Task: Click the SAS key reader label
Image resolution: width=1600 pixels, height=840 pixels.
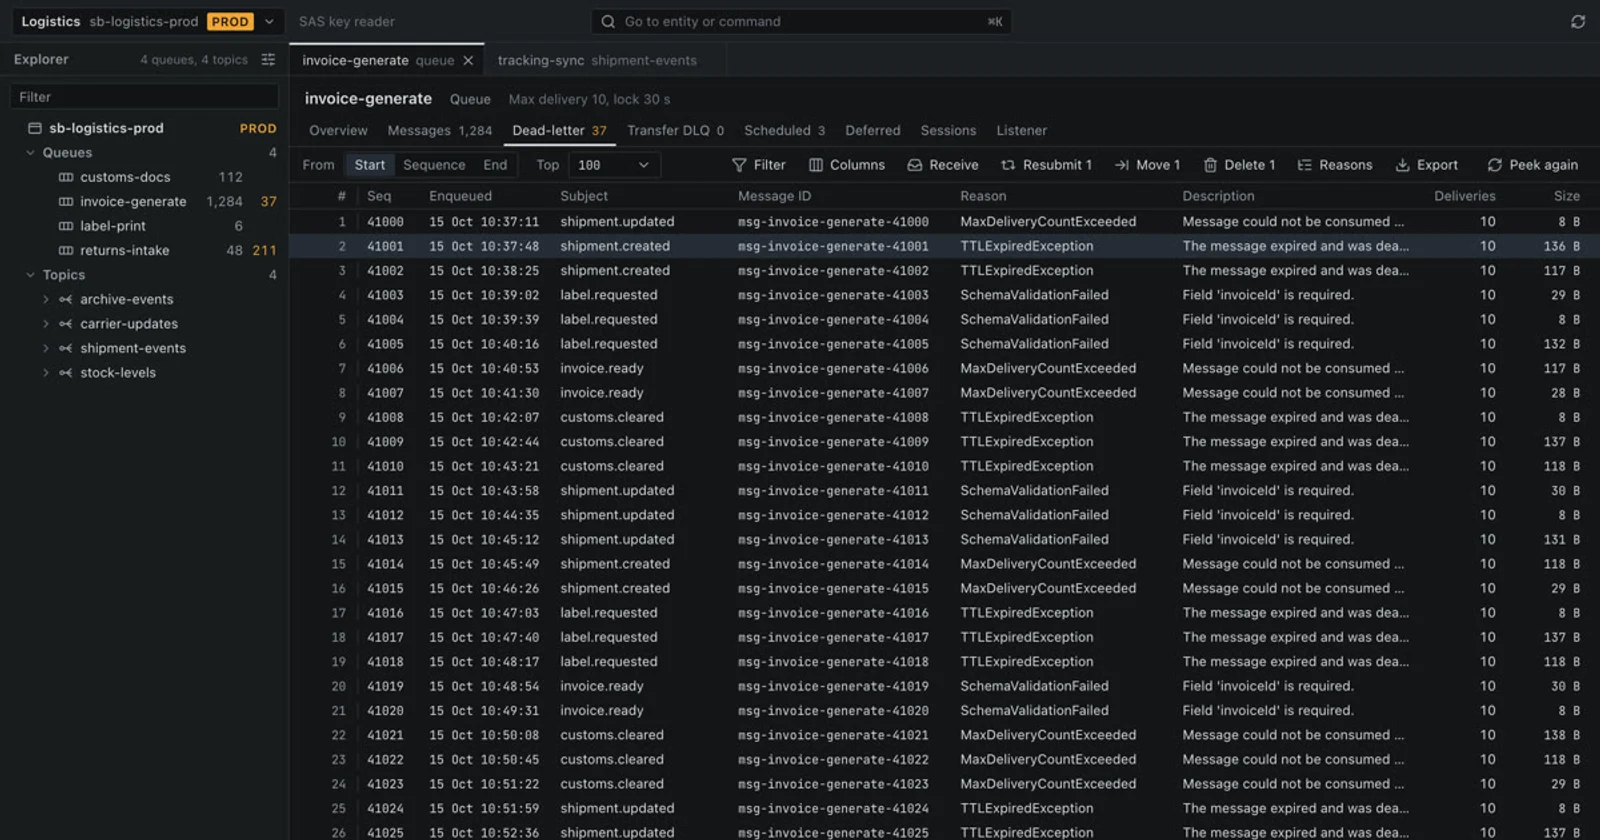Action: click(347, 21)
